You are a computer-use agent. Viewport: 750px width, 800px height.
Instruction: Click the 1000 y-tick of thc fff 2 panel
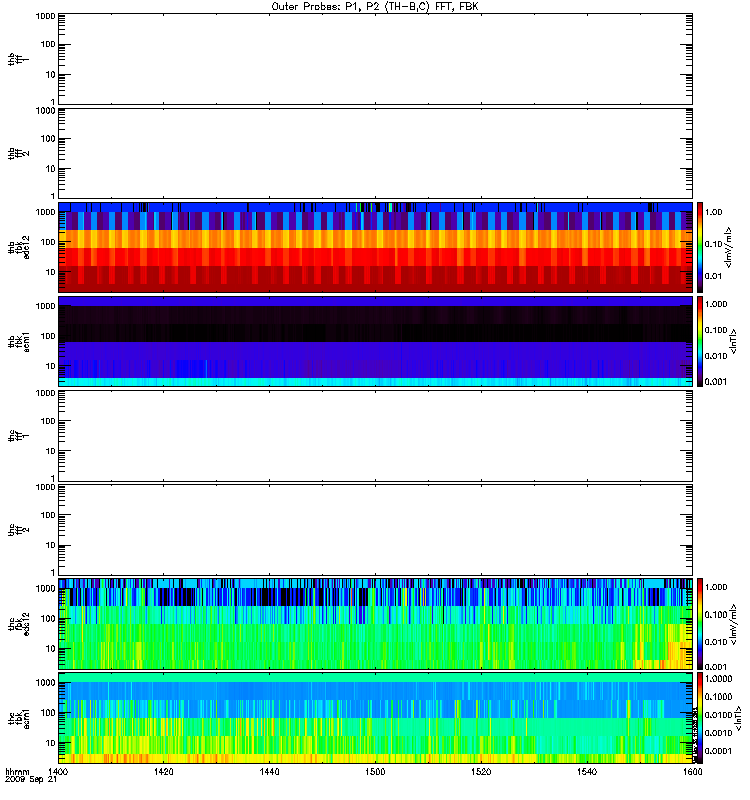(x=45, y=487)
